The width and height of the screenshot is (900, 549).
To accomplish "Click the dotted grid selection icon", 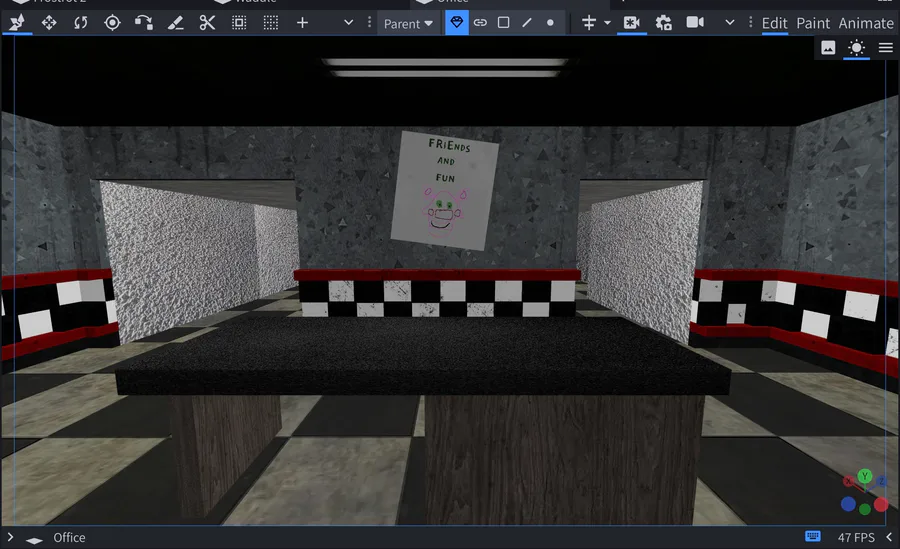I will coord(270,22).
